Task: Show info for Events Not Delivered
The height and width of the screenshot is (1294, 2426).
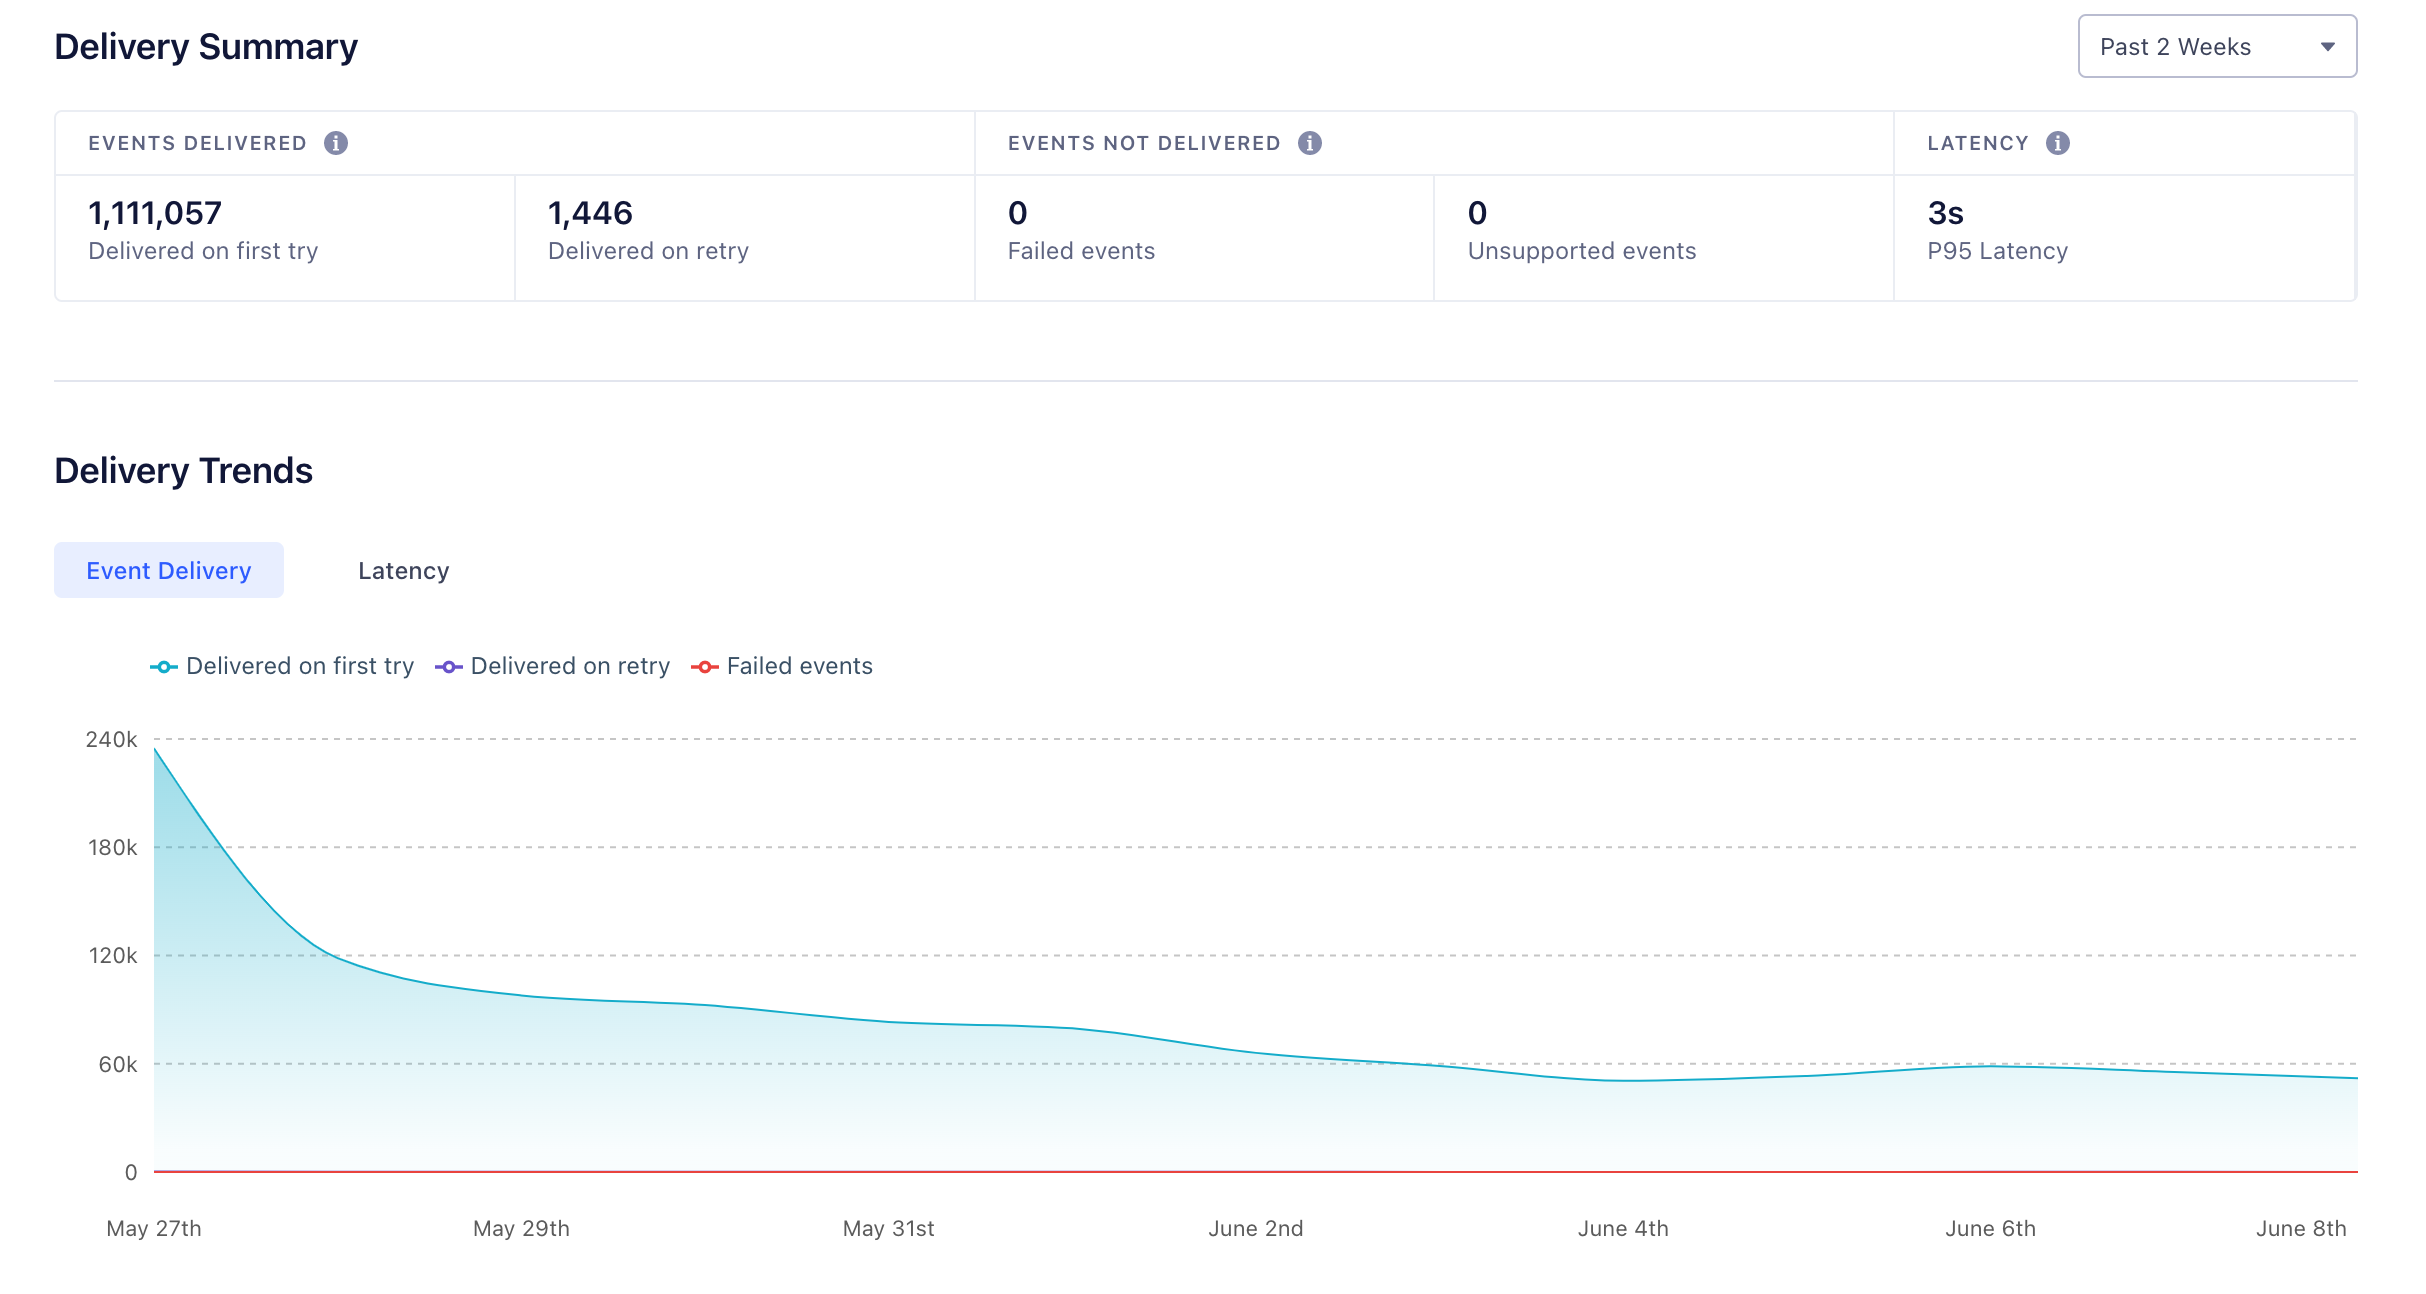Action: 1309,143
